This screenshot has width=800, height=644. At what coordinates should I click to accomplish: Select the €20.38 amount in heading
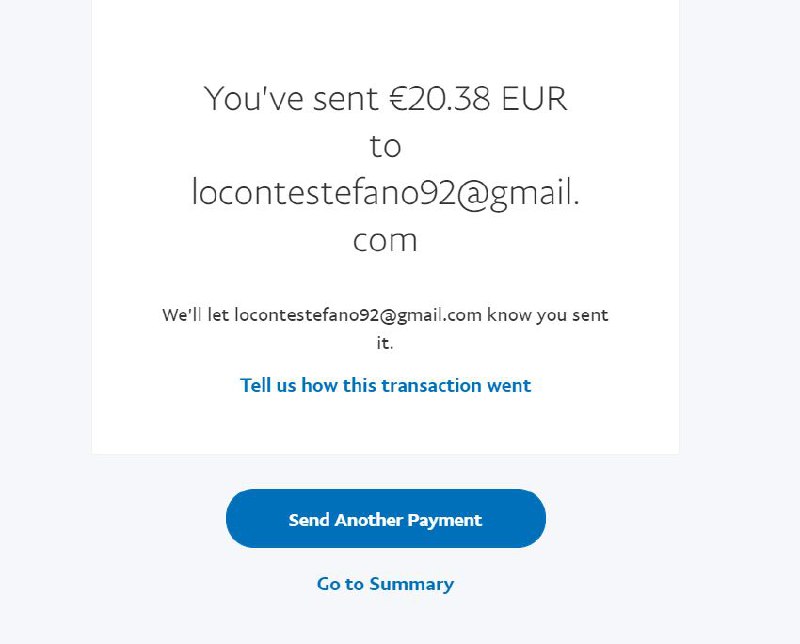[x=440, y=98]
